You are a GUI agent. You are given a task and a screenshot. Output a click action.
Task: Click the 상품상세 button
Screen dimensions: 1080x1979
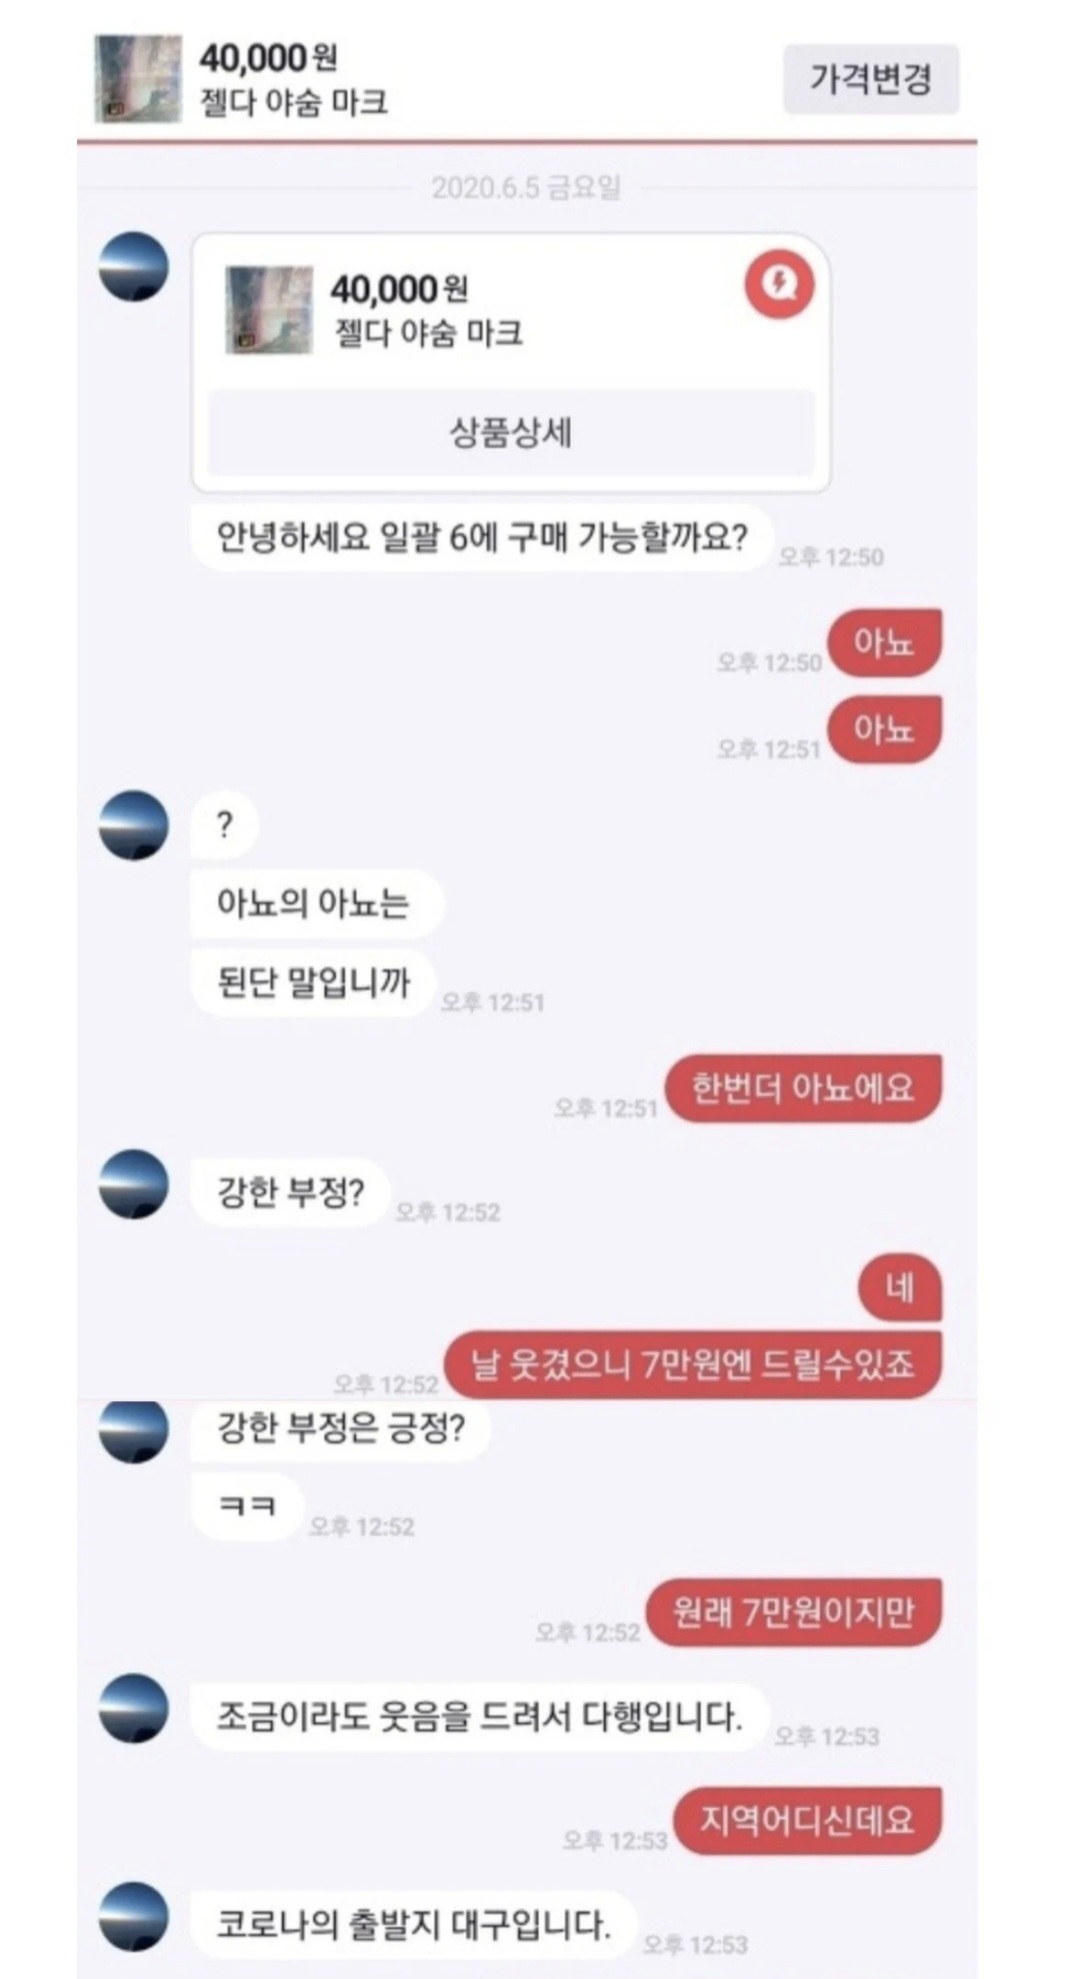coord(511,433)
